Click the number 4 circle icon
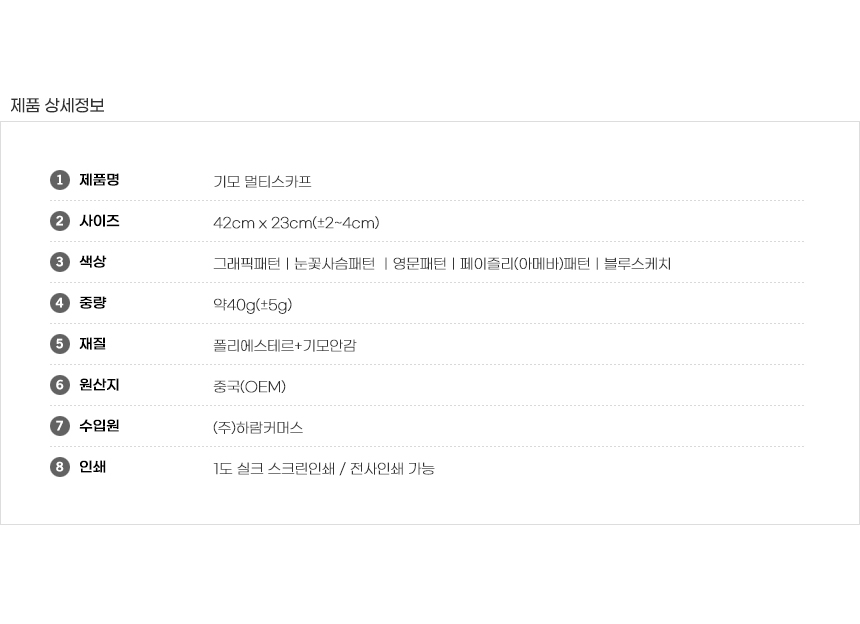860x624 pixels. click(x=60, y=303)
